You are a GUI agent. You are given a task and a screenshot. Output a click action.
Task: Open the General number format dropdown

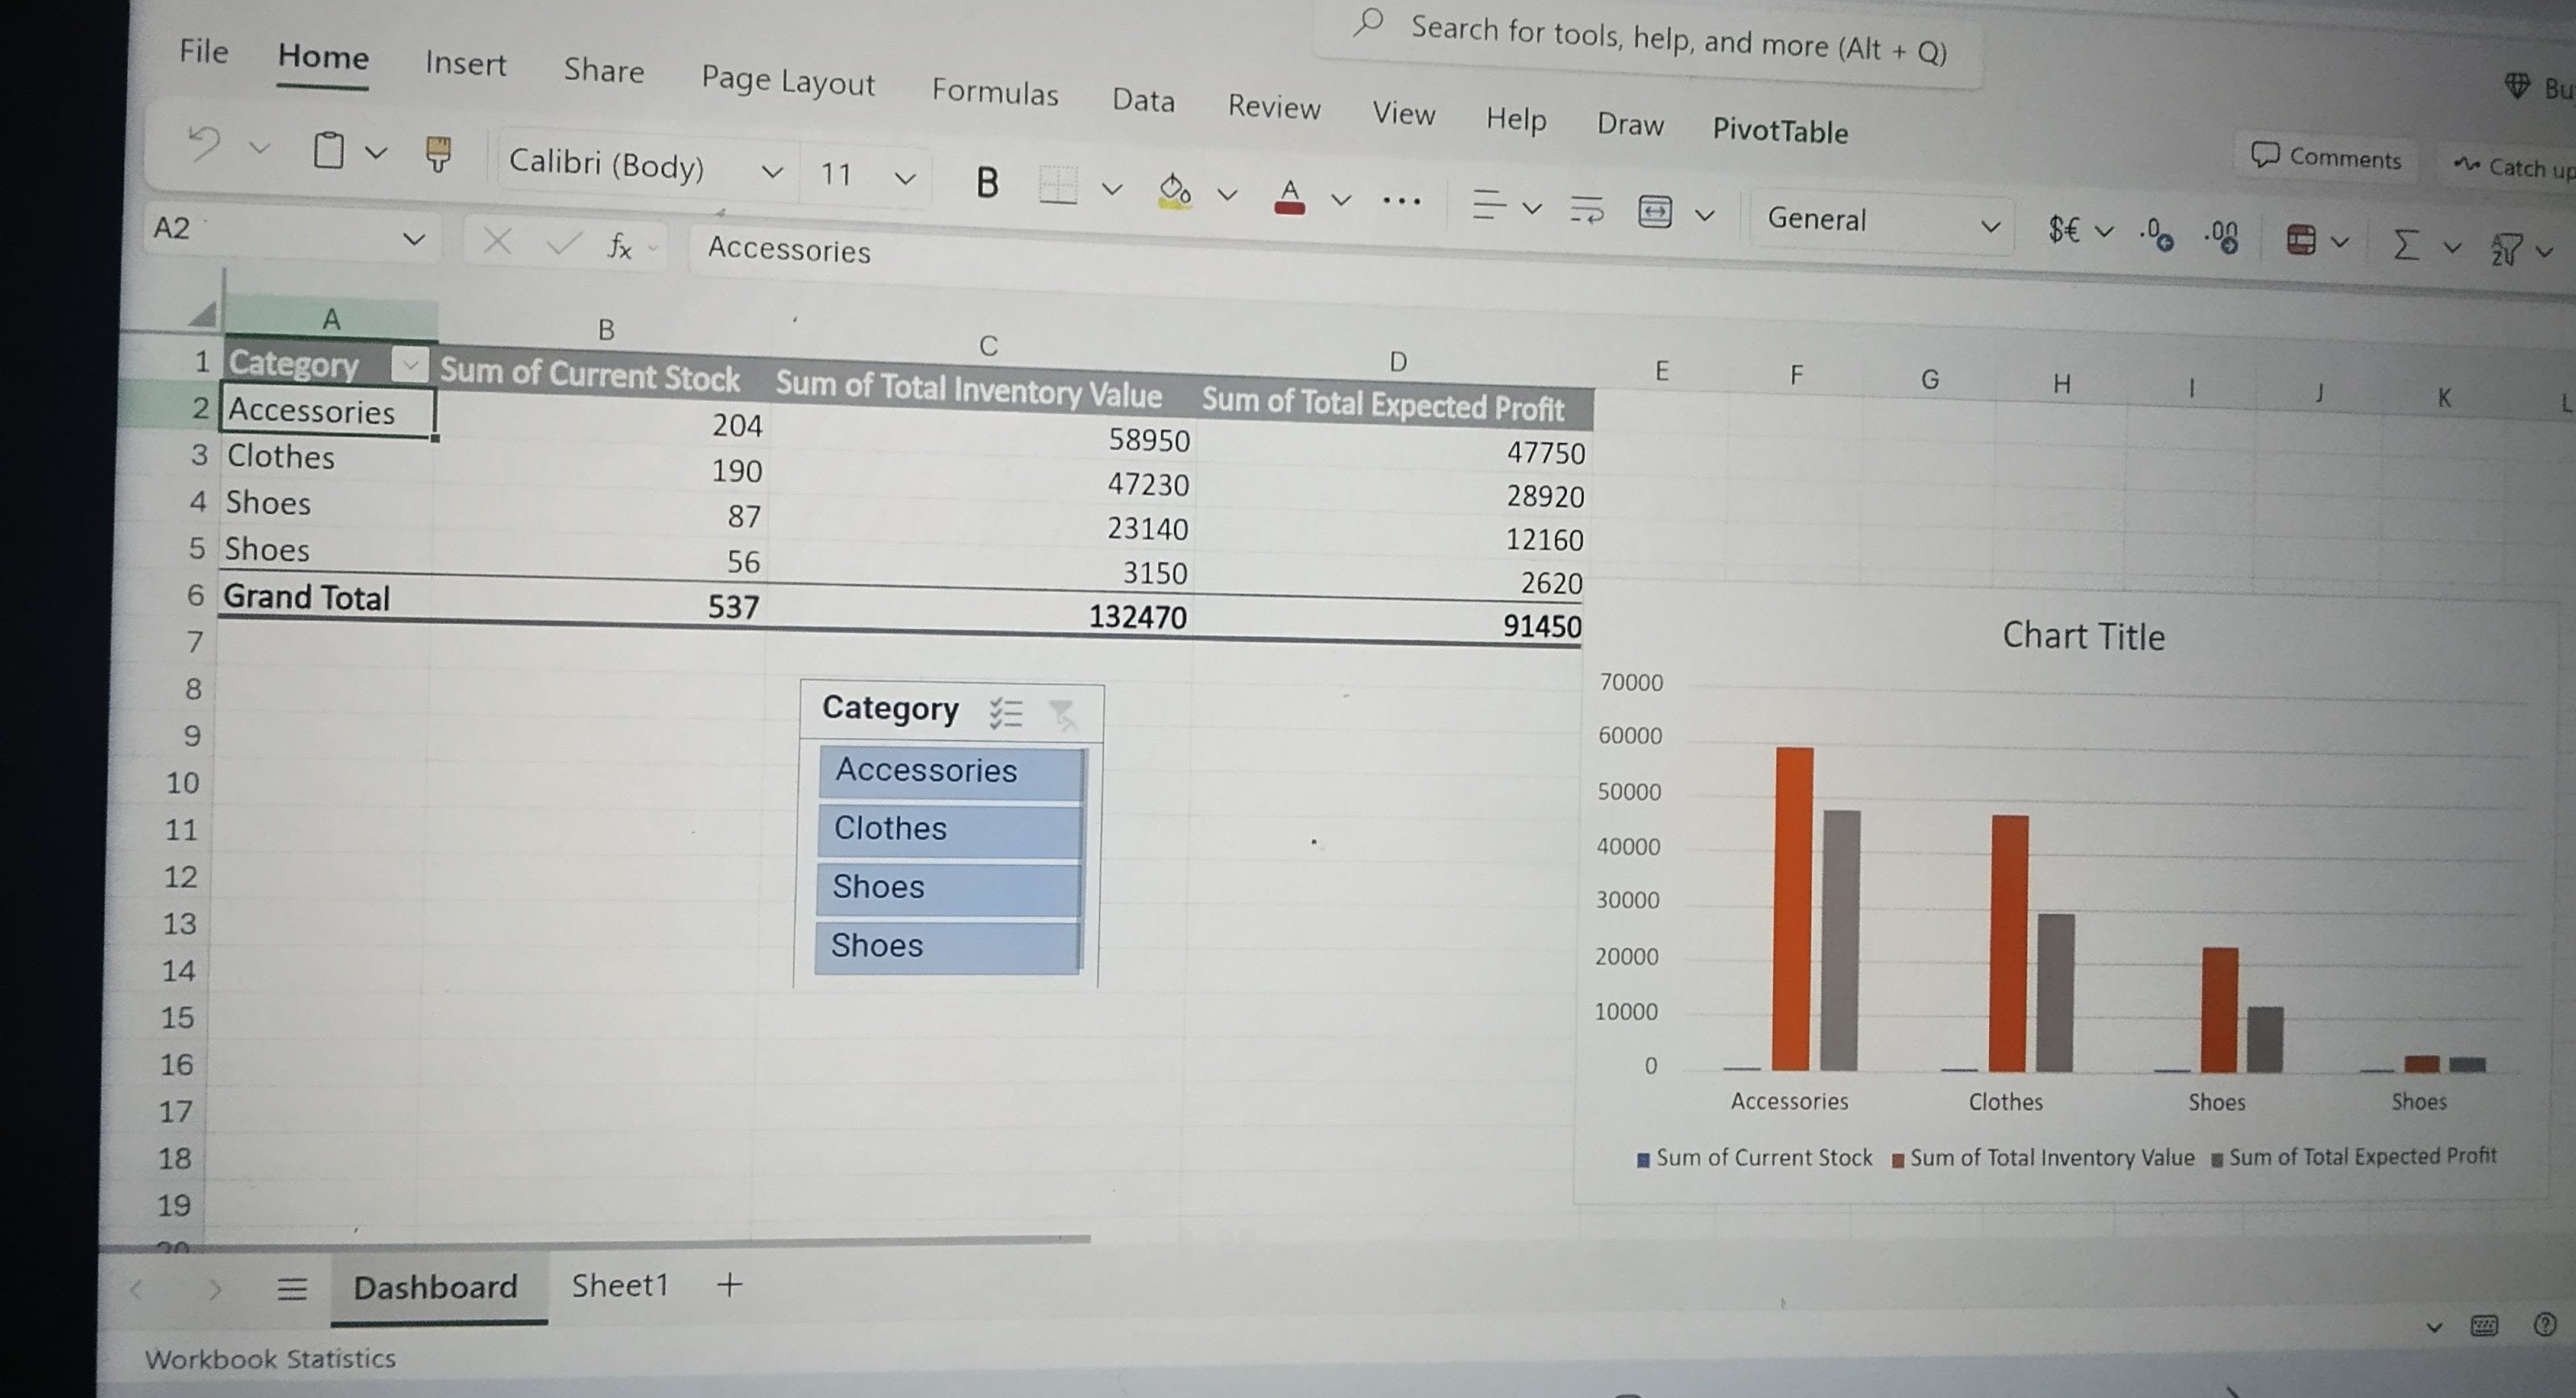tap(1990, 227)
